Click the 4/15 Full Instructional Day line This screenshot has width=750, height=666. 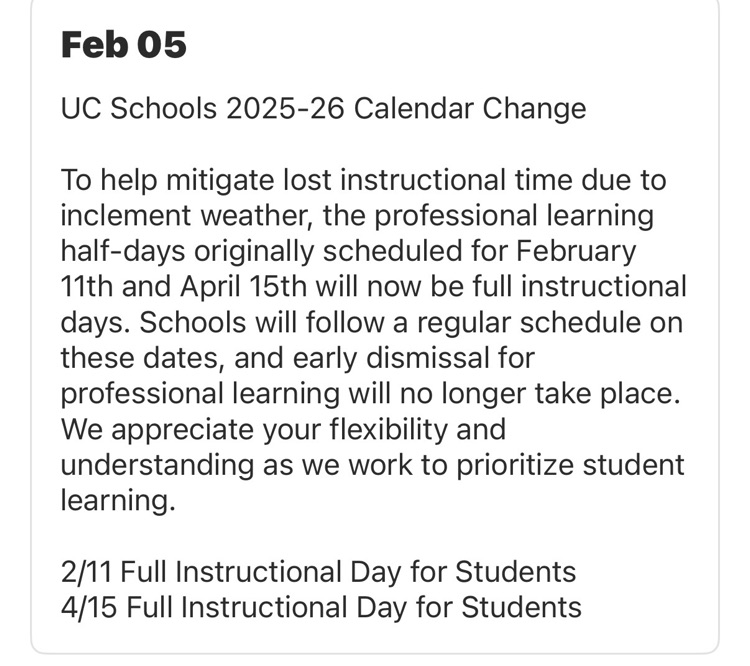click(321, 607)
